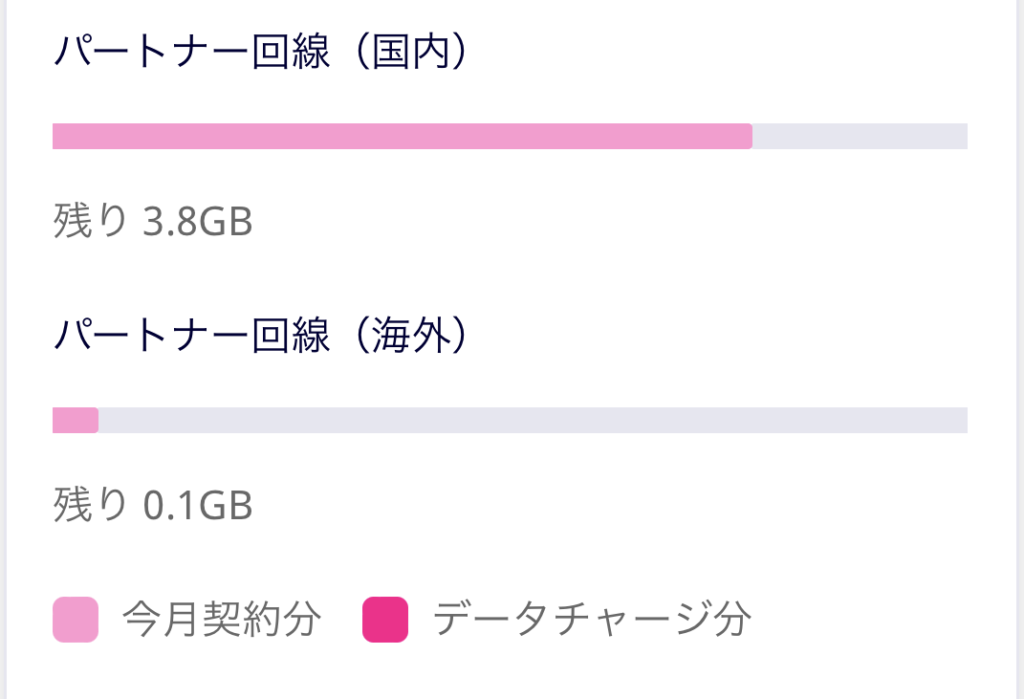
Task: Select the データチャージ分 legend label
Action: 592,619
